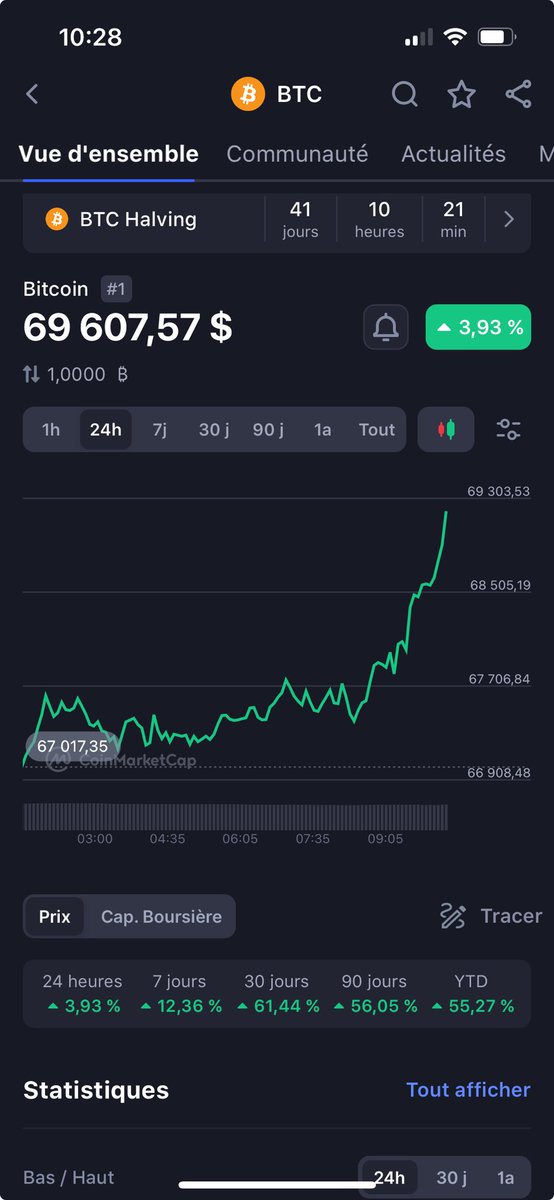Tap the YTD 55,27 % stat
This screenshot has height=1200, width=554.
(x=473, y=994)
